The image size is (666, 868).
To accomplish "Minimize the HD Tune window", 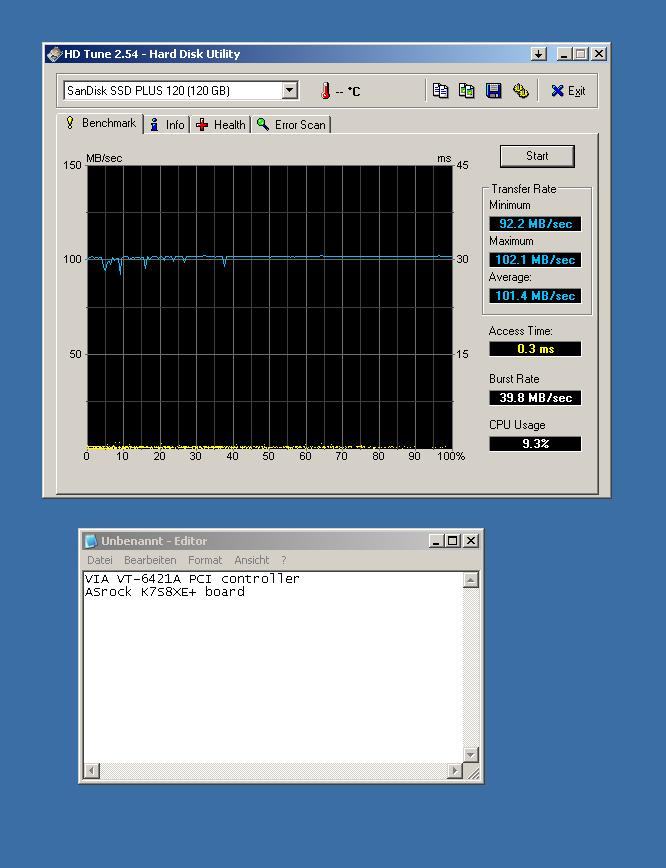I will tap(564, 54).
